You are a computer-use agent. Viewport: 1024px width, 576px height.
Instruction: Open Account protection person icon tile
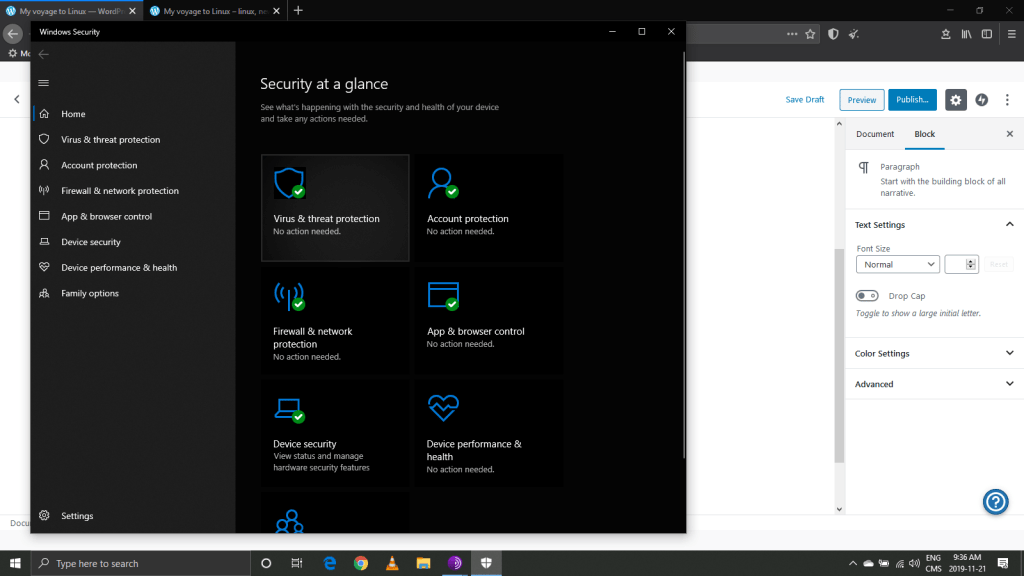442,184
